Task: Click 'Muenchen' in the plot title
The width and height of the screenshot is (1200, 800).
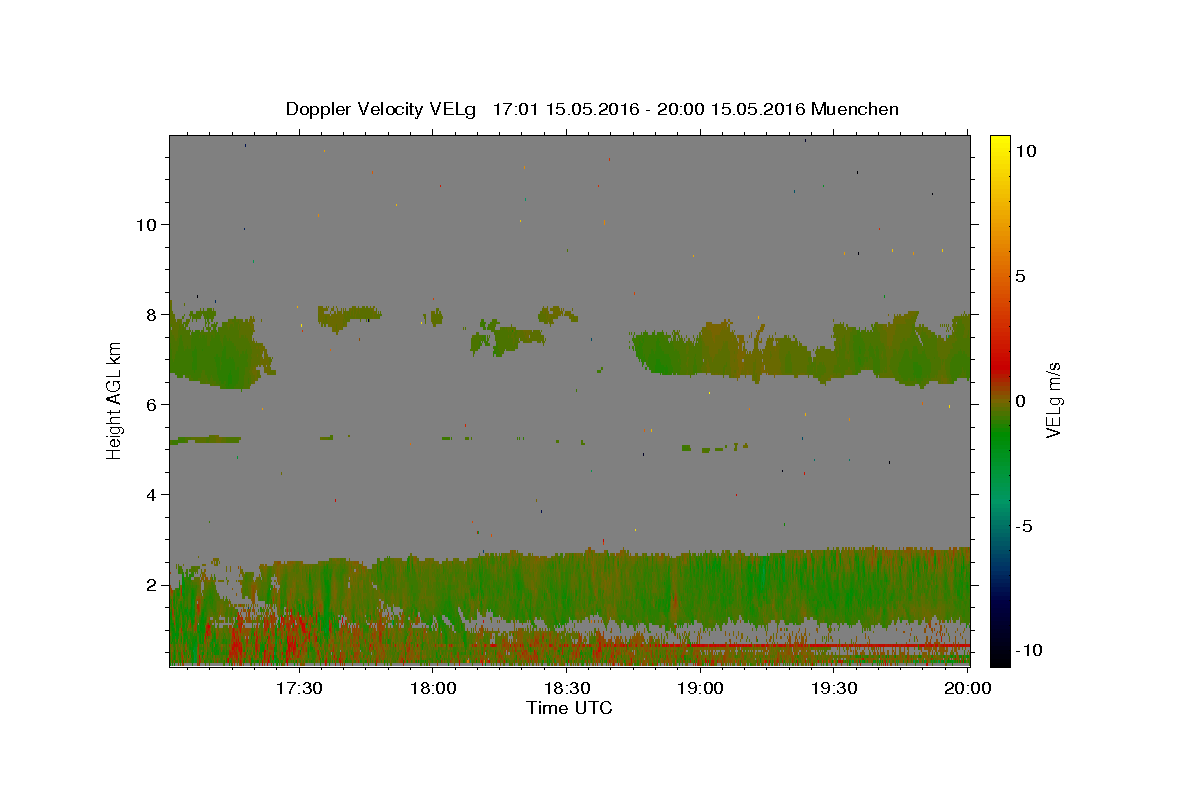Action: 855,109
